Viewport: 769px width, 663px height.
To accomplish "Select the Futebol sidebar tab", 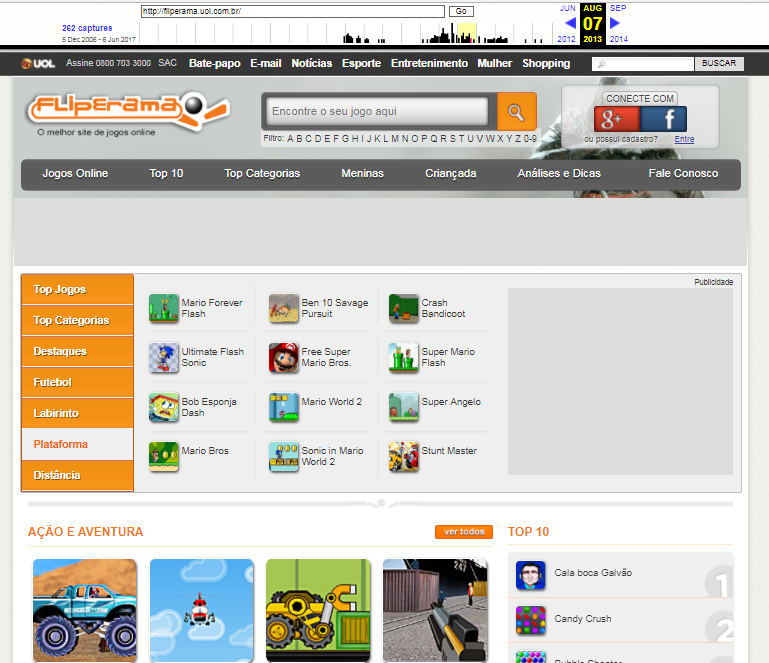I will click(x=77, y=382).
